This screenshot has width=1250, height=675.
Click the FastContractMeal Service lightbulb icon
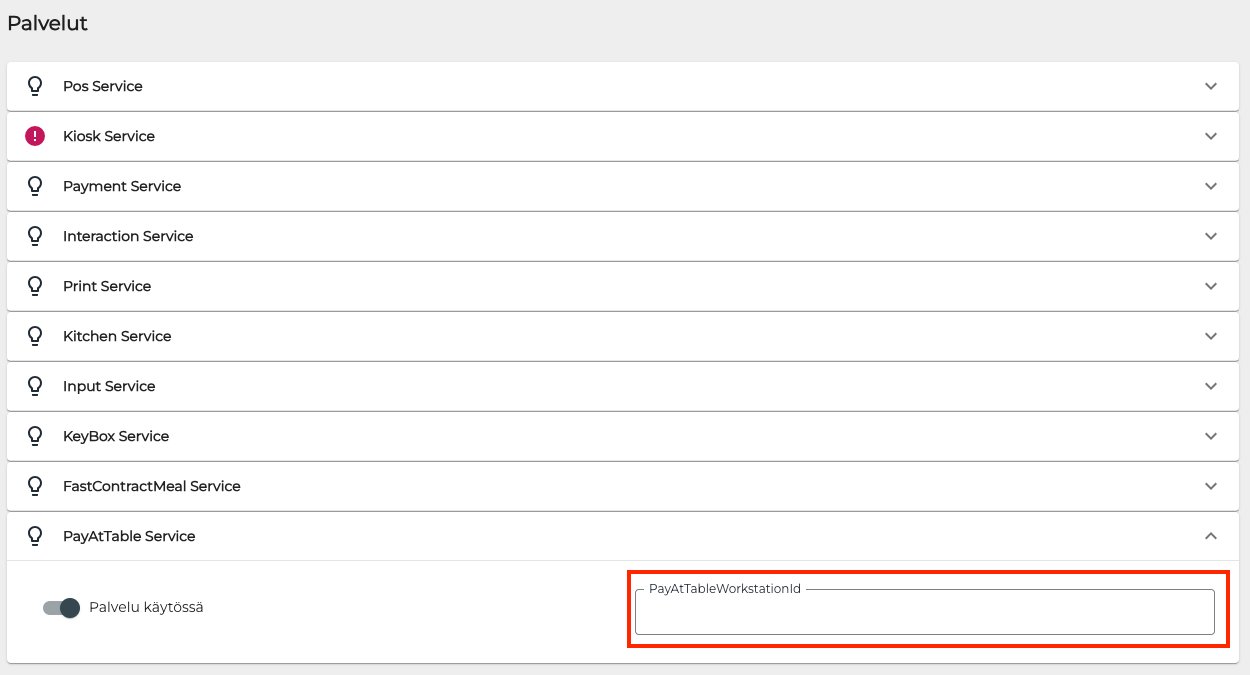click(x=35, y=486)
